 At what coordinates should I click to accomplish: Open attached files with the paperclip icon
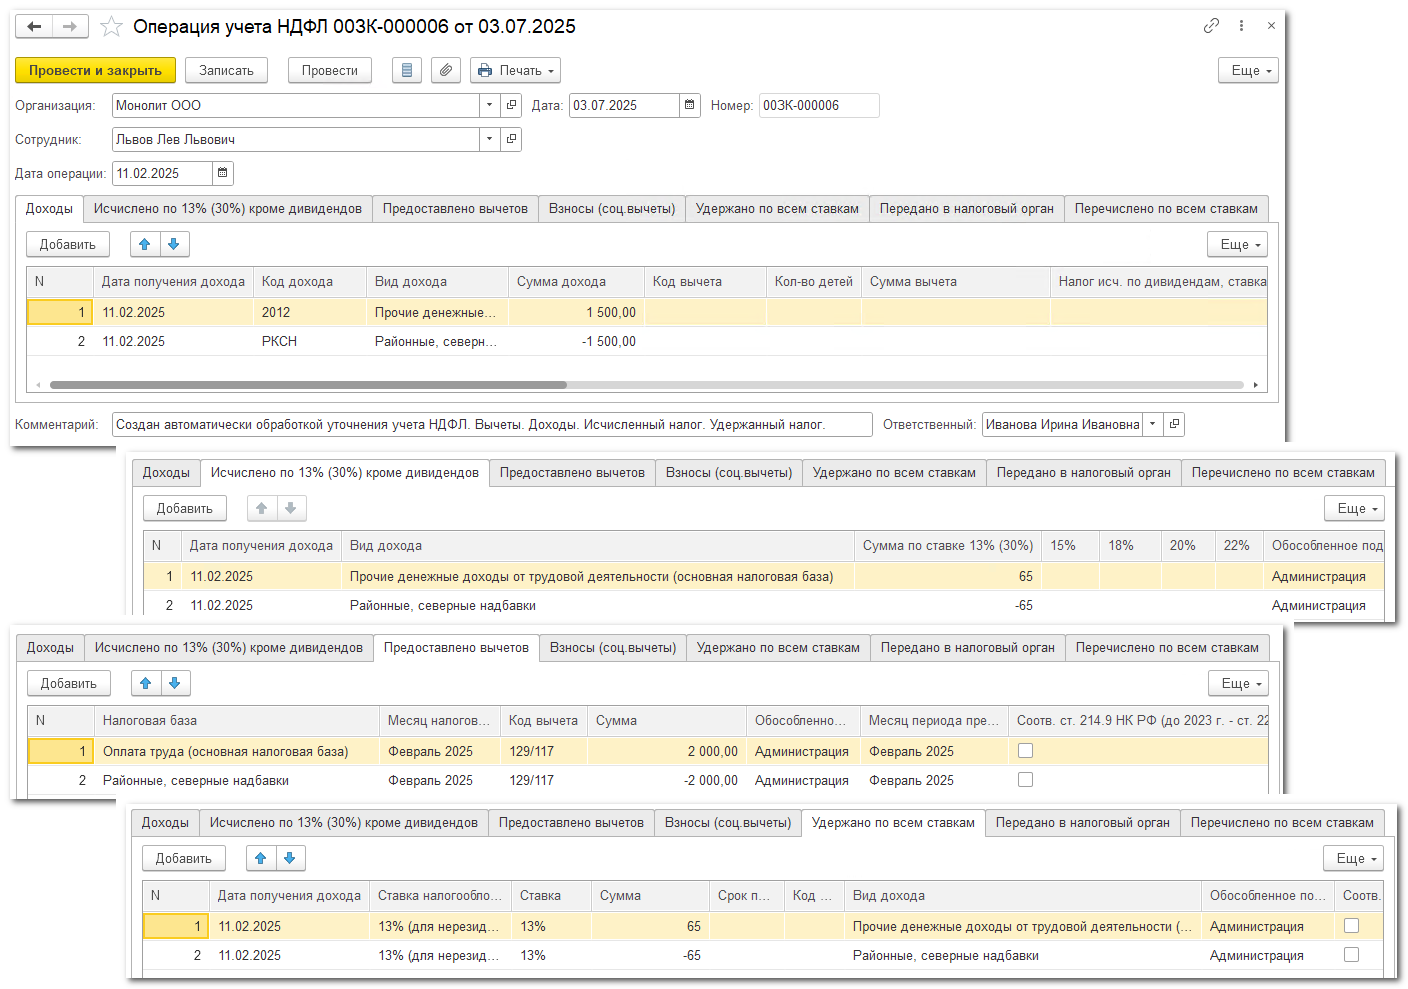coord(446,70)
